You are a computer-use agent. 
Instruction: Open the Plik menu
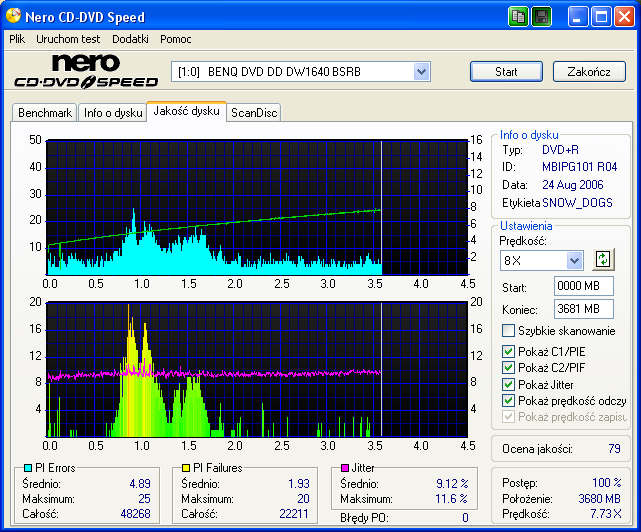point(17,39)
